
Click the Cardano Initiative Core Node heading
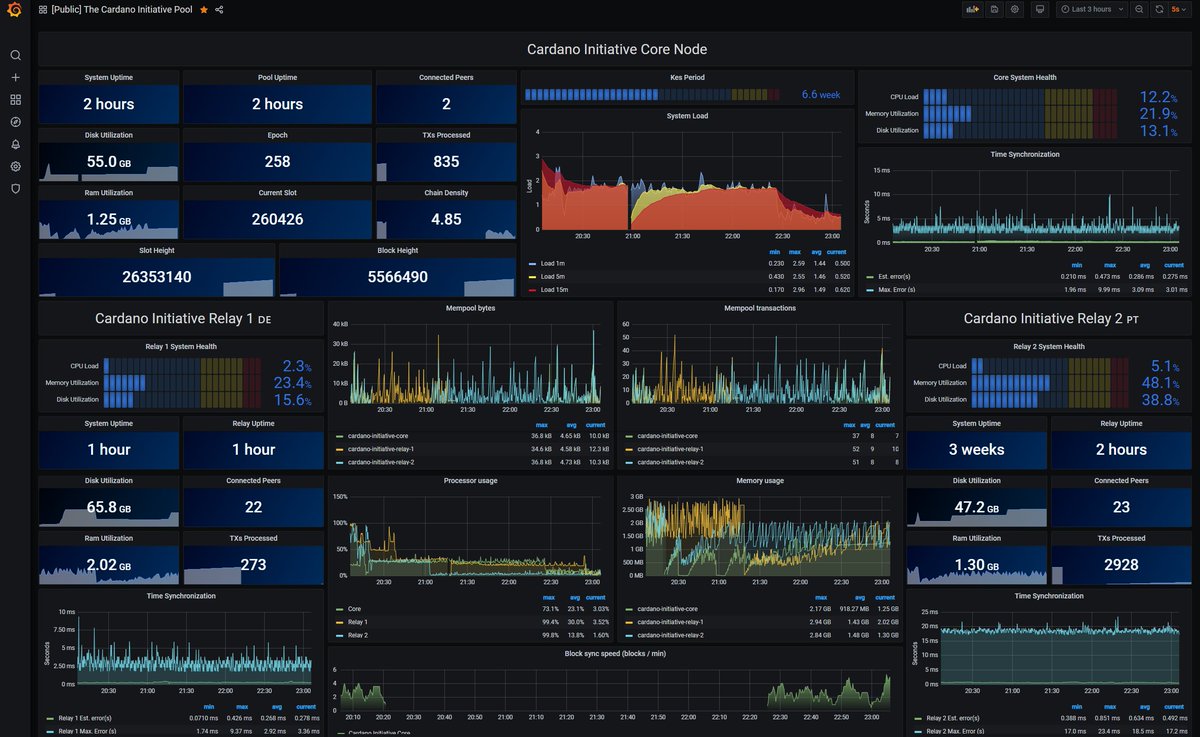617,48
